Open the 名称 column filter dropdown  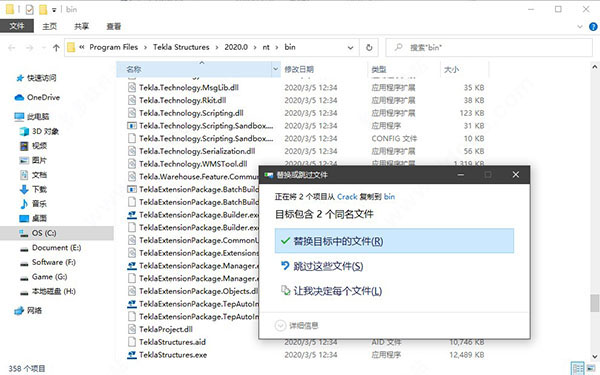[276, 69]
